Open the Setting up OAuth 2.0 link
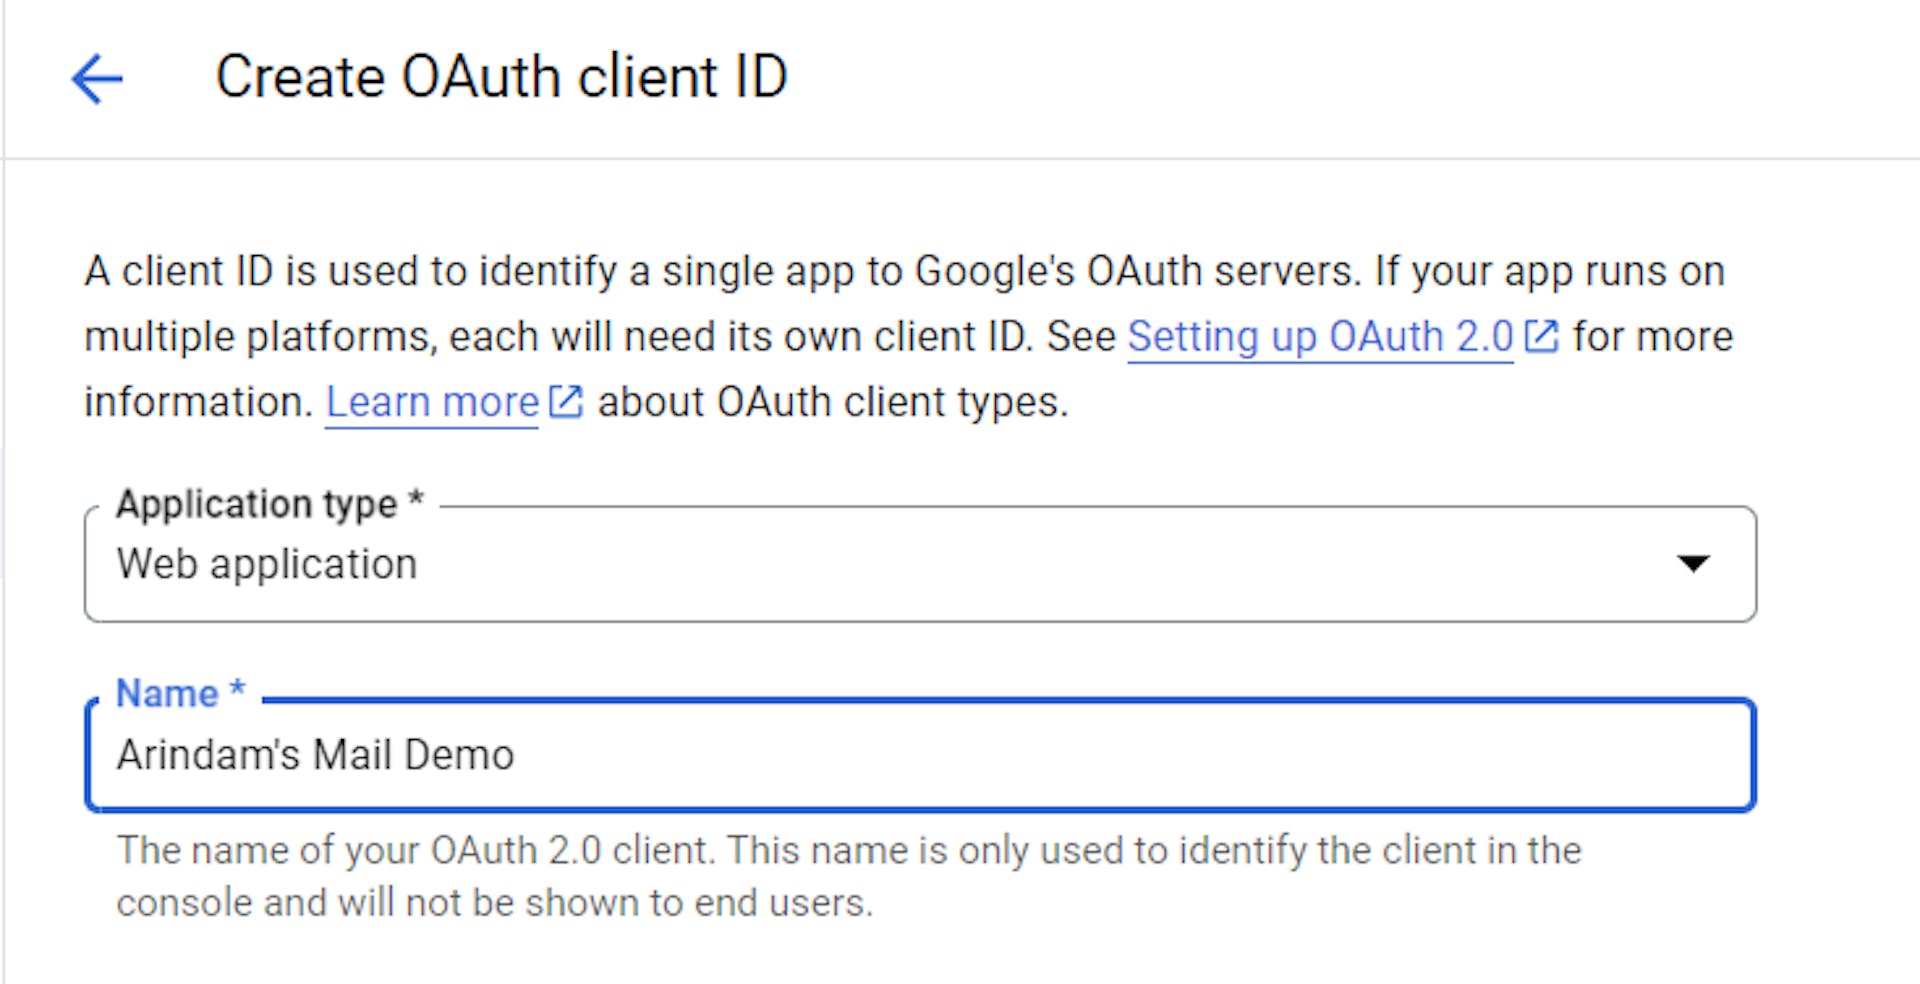The width and height of the screenshot is (1920, 984). click(1320, 337)
